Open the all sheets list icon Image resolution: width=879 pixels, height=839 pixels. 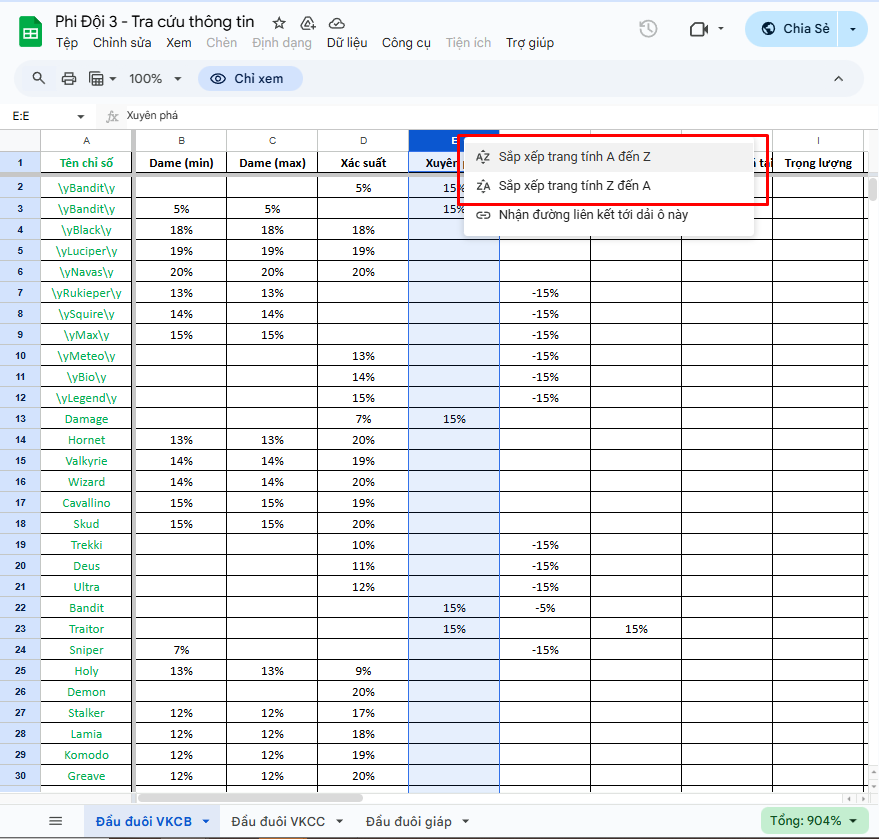[x=56, y=821]
